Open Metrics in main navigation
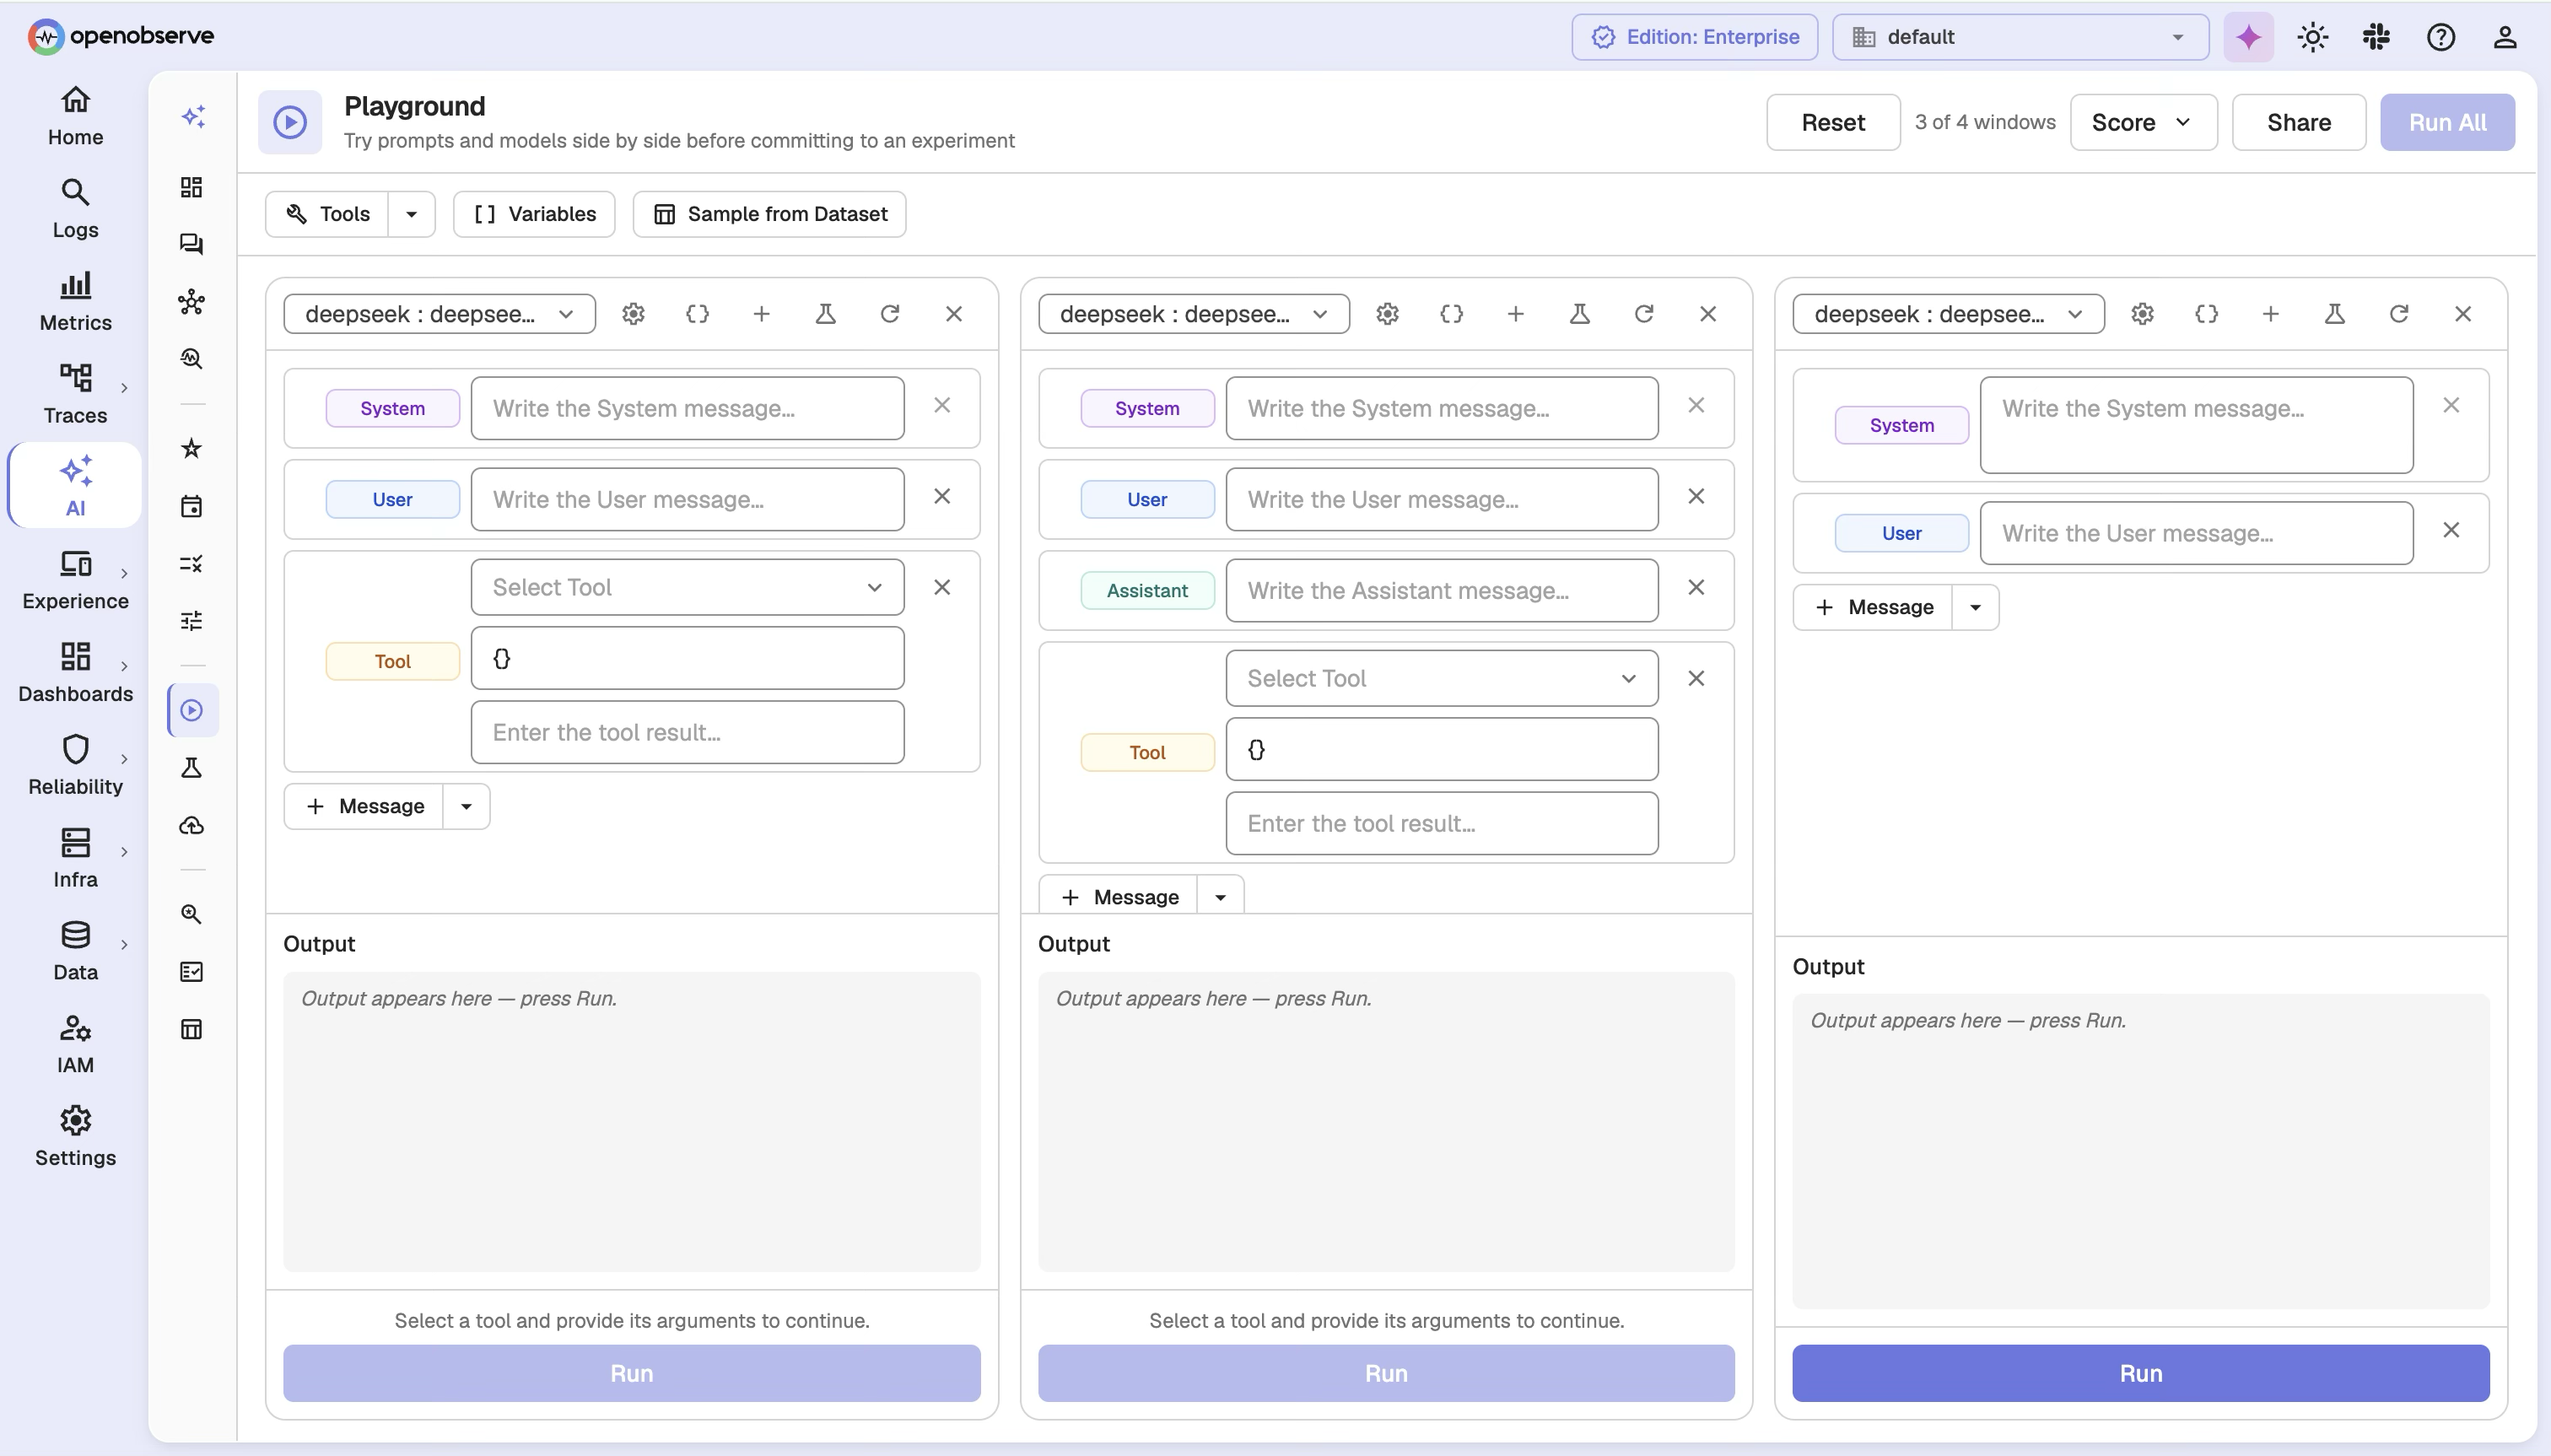This screenshot has width=2551, height=1456. [x=75, y=302]
